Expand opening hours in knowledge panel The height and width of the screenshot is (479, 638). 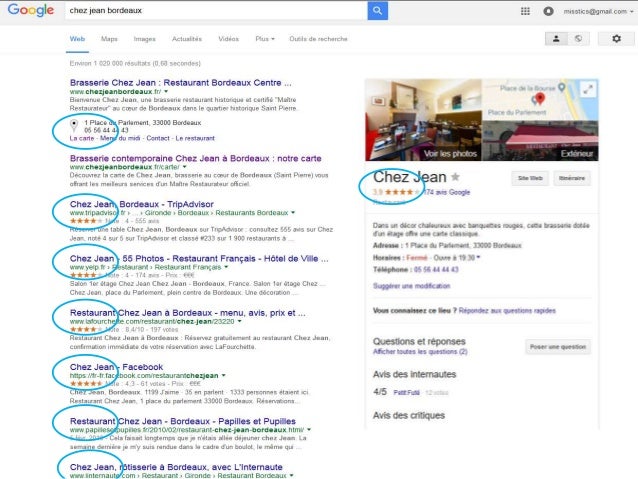[x=478, y=257]
